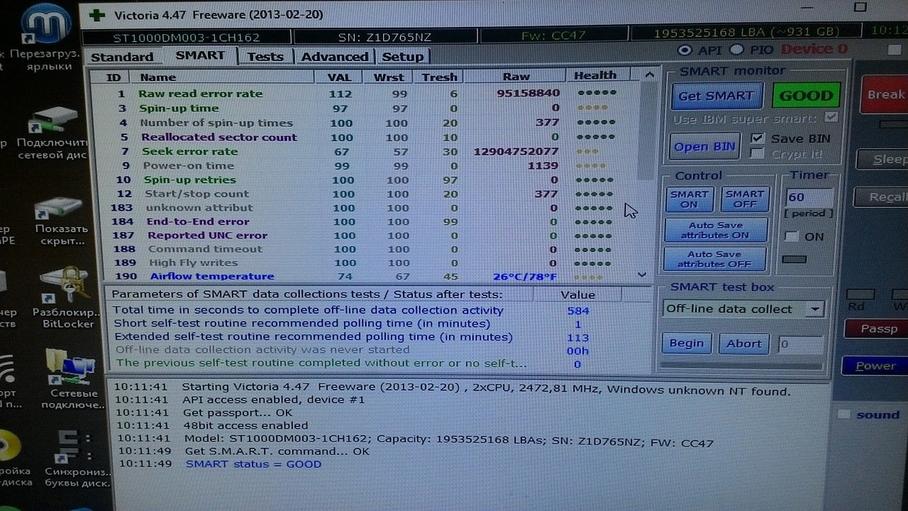Click the drive model ST1000DM003-1CH162 field
This screenshot has height=511, width=908.
(x=186, y=38)
